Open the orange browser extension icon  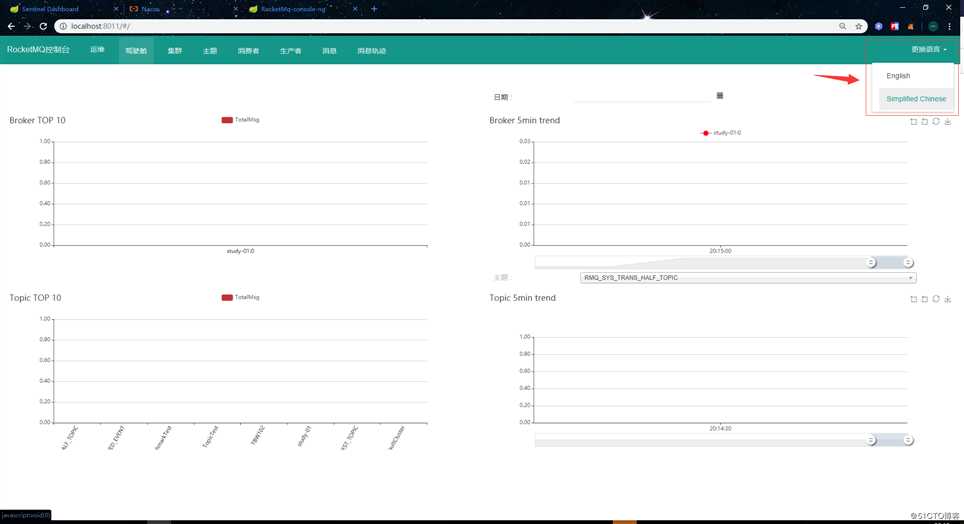[x=911, y=26]
